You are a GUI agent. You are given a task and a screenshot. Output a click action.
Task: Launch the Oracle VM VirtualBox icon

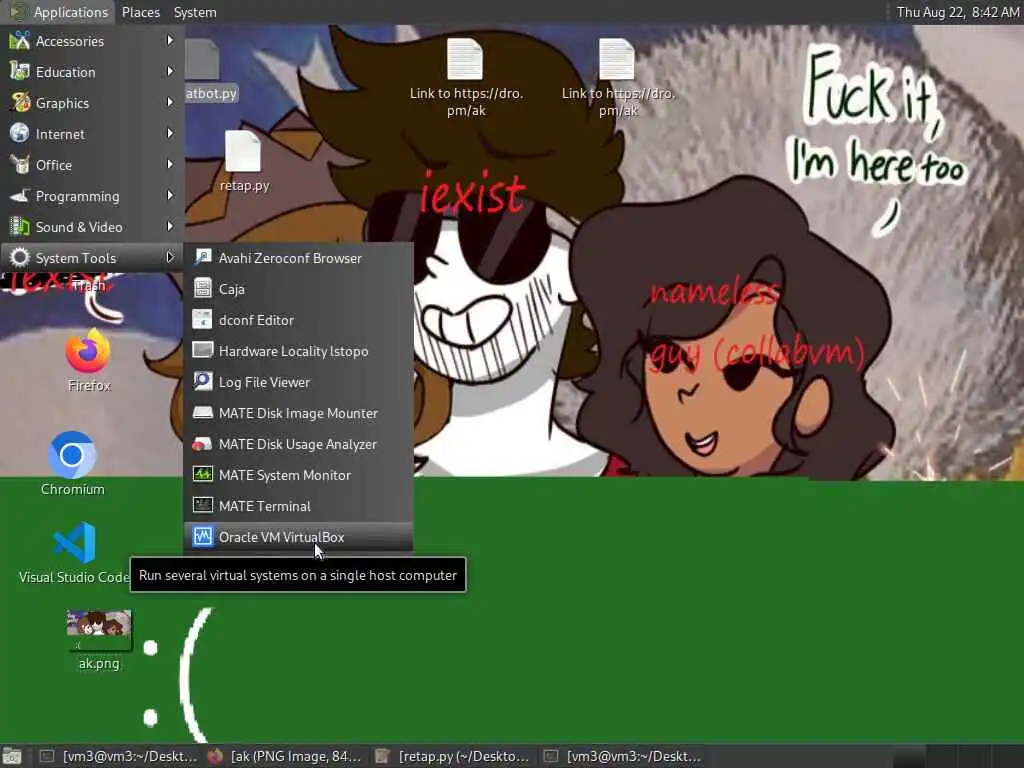click(202, 536)
